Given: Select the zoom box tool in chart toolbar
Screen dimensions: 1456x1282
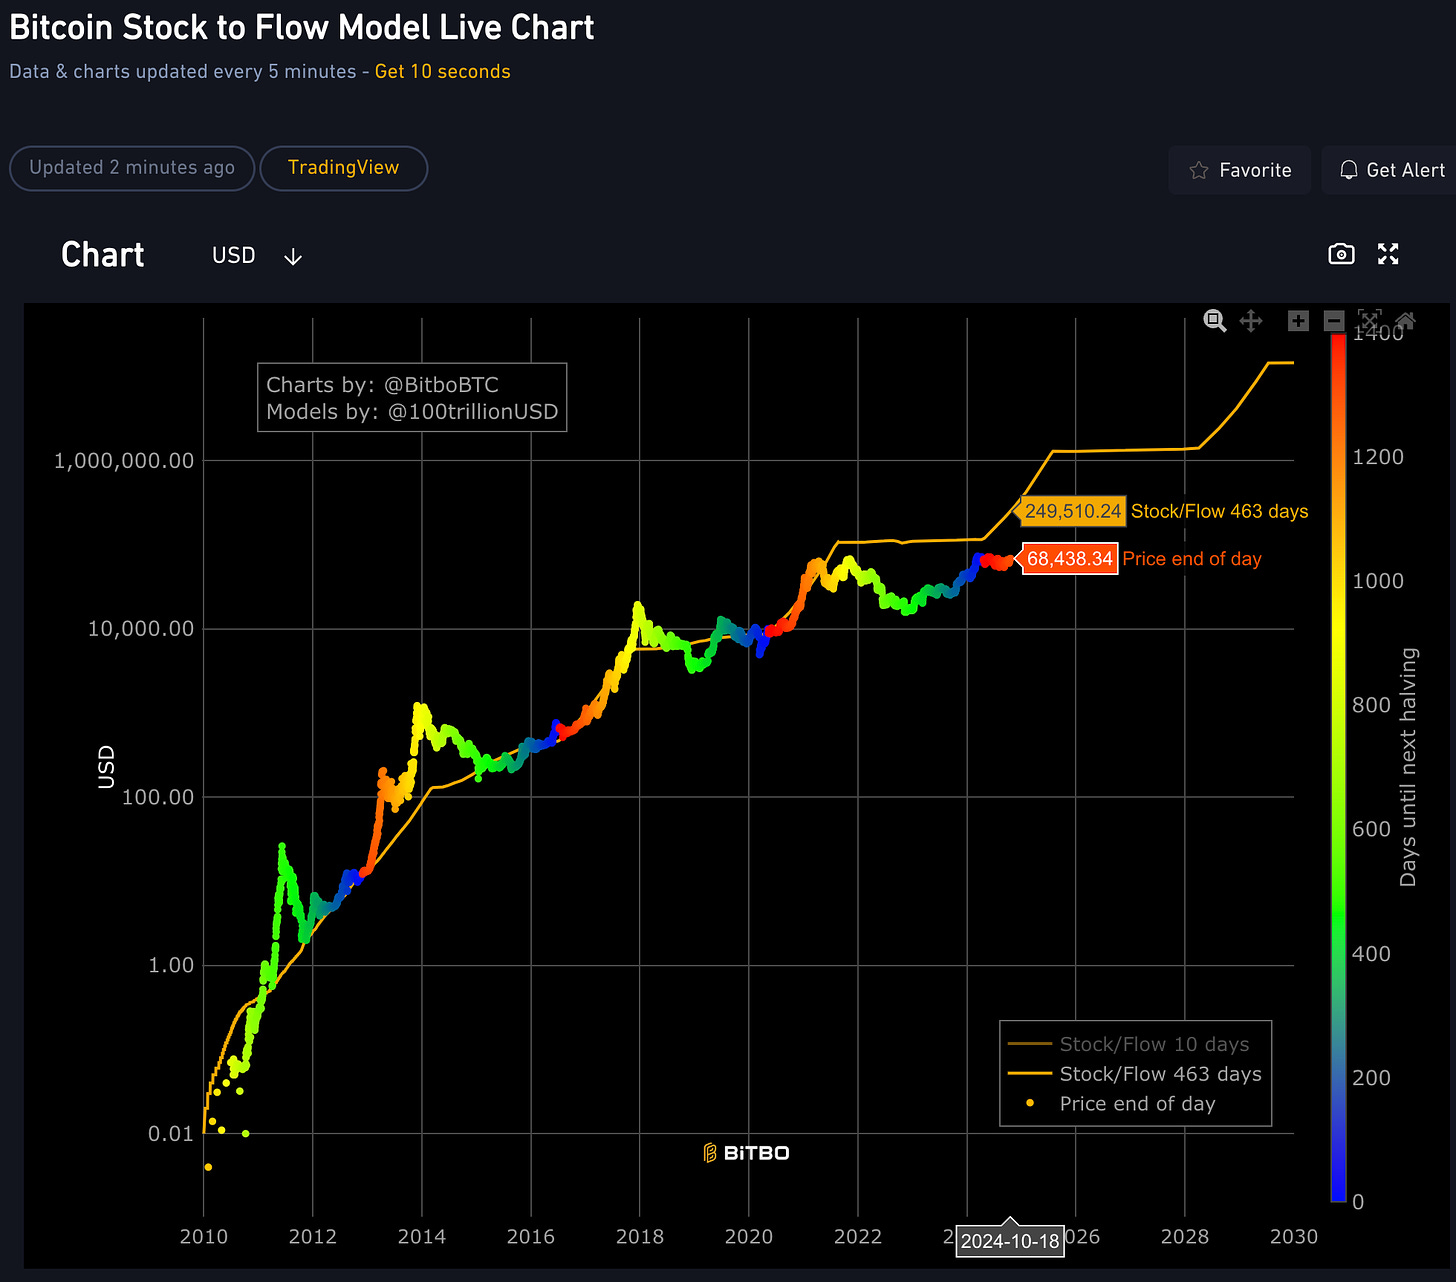Looking at the screenshot, I should (x=1214, y=321).
